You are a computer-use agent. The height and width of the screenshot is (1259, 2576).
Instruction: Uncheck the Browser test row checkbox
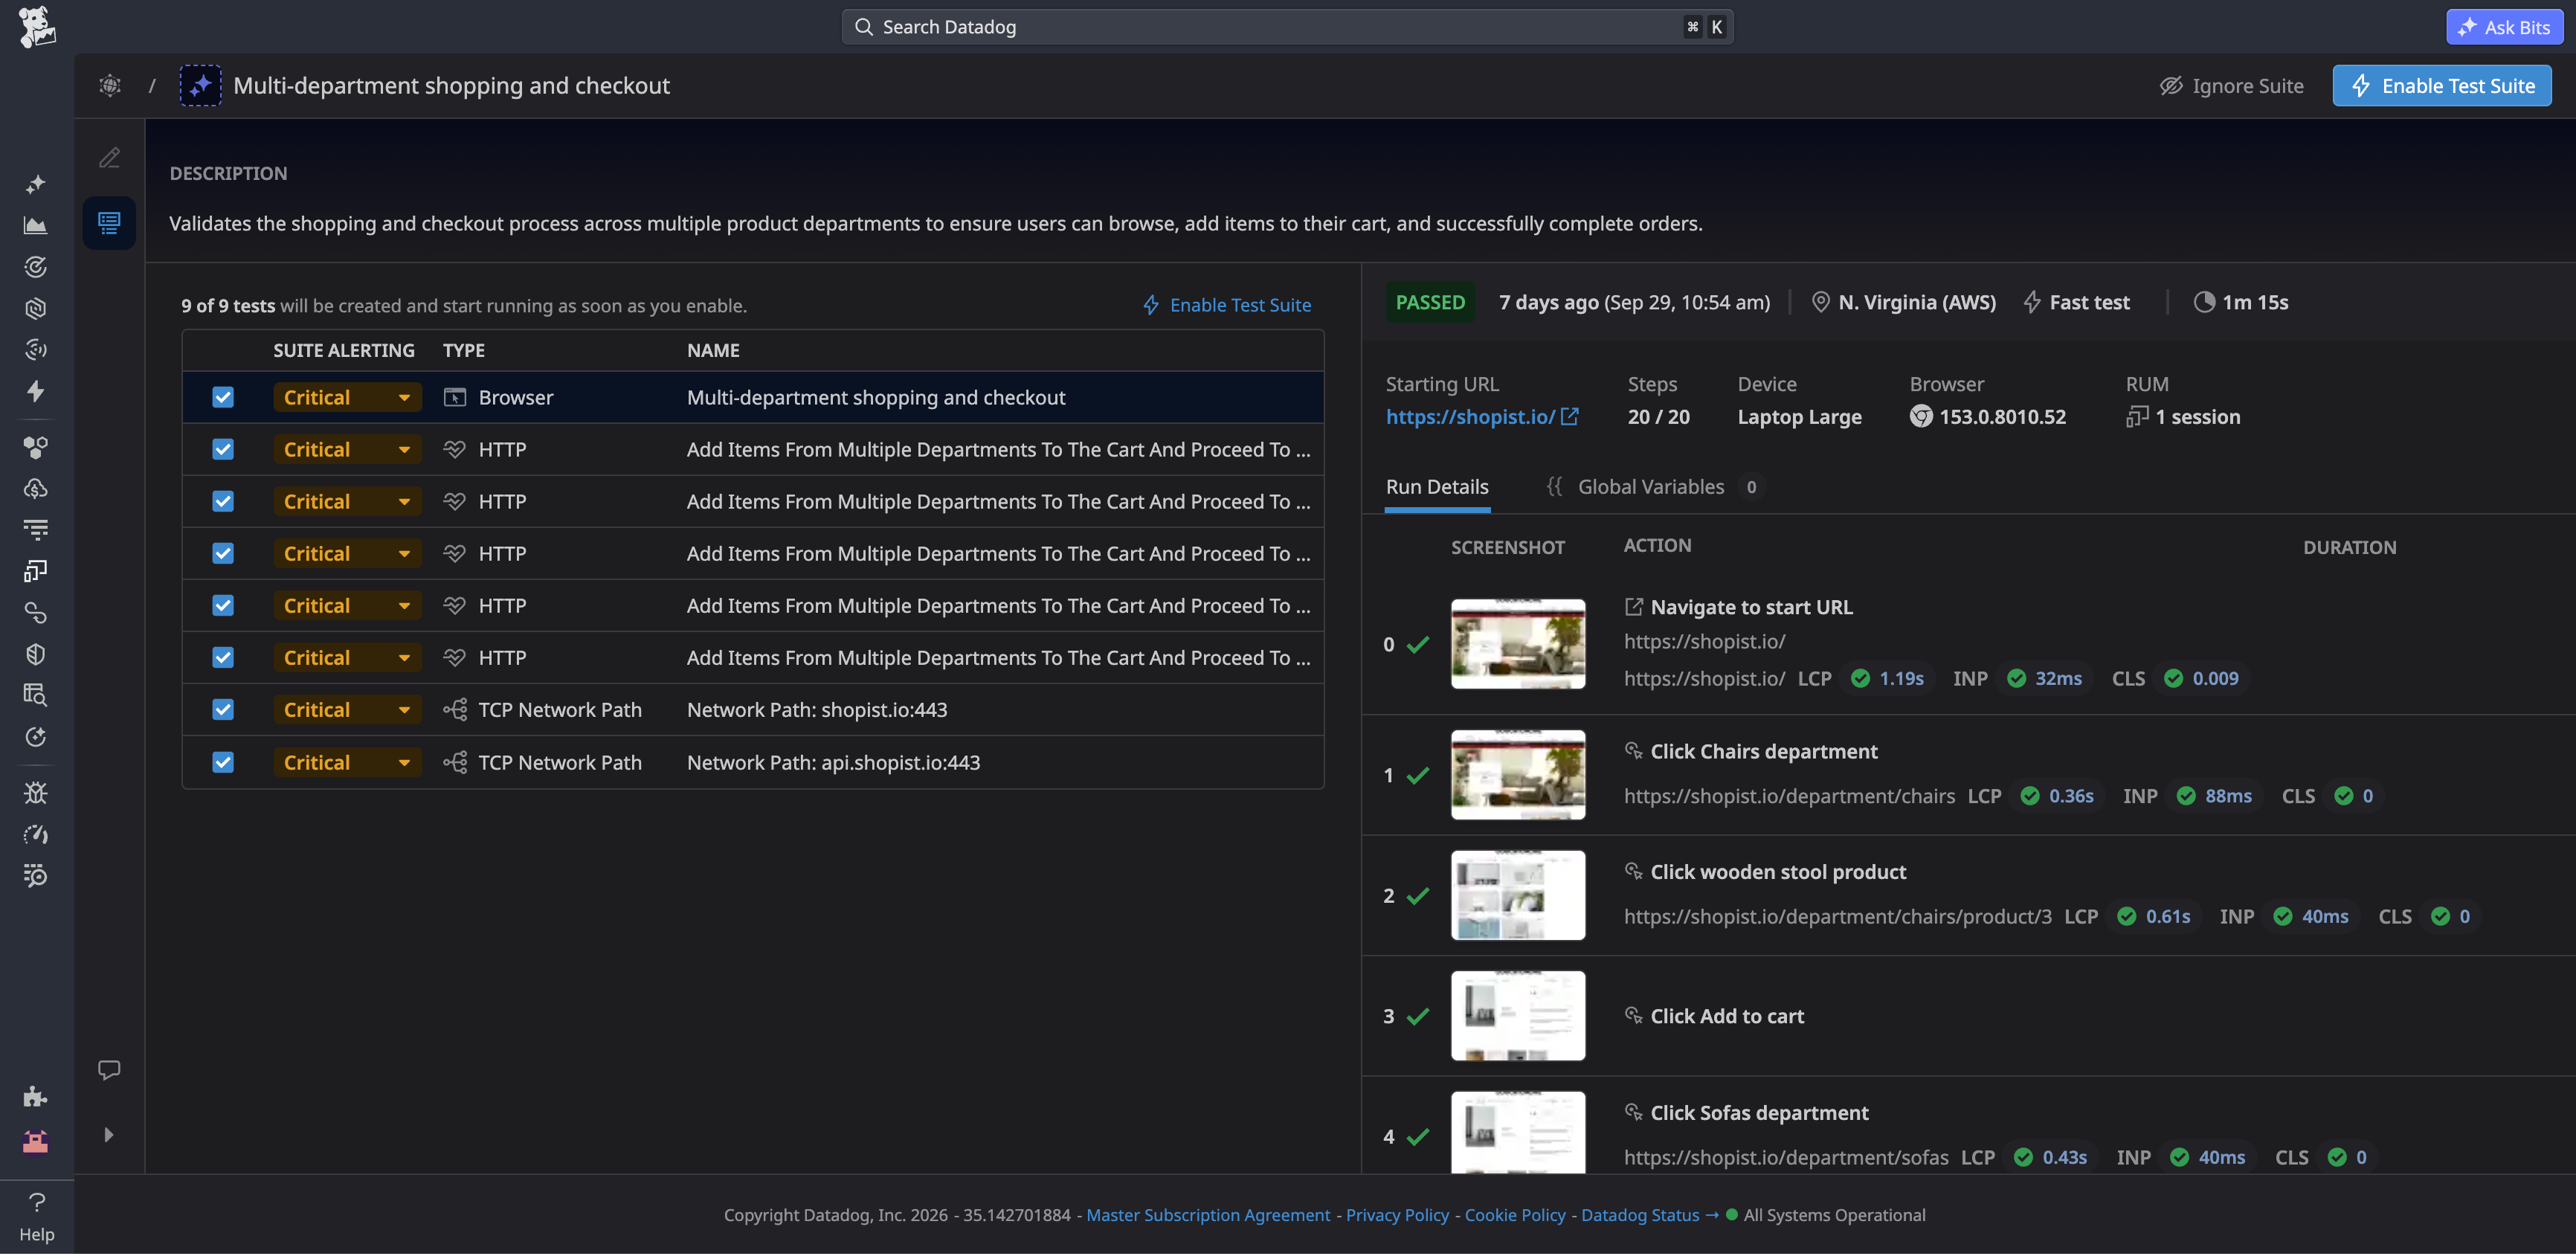[223, 398]
